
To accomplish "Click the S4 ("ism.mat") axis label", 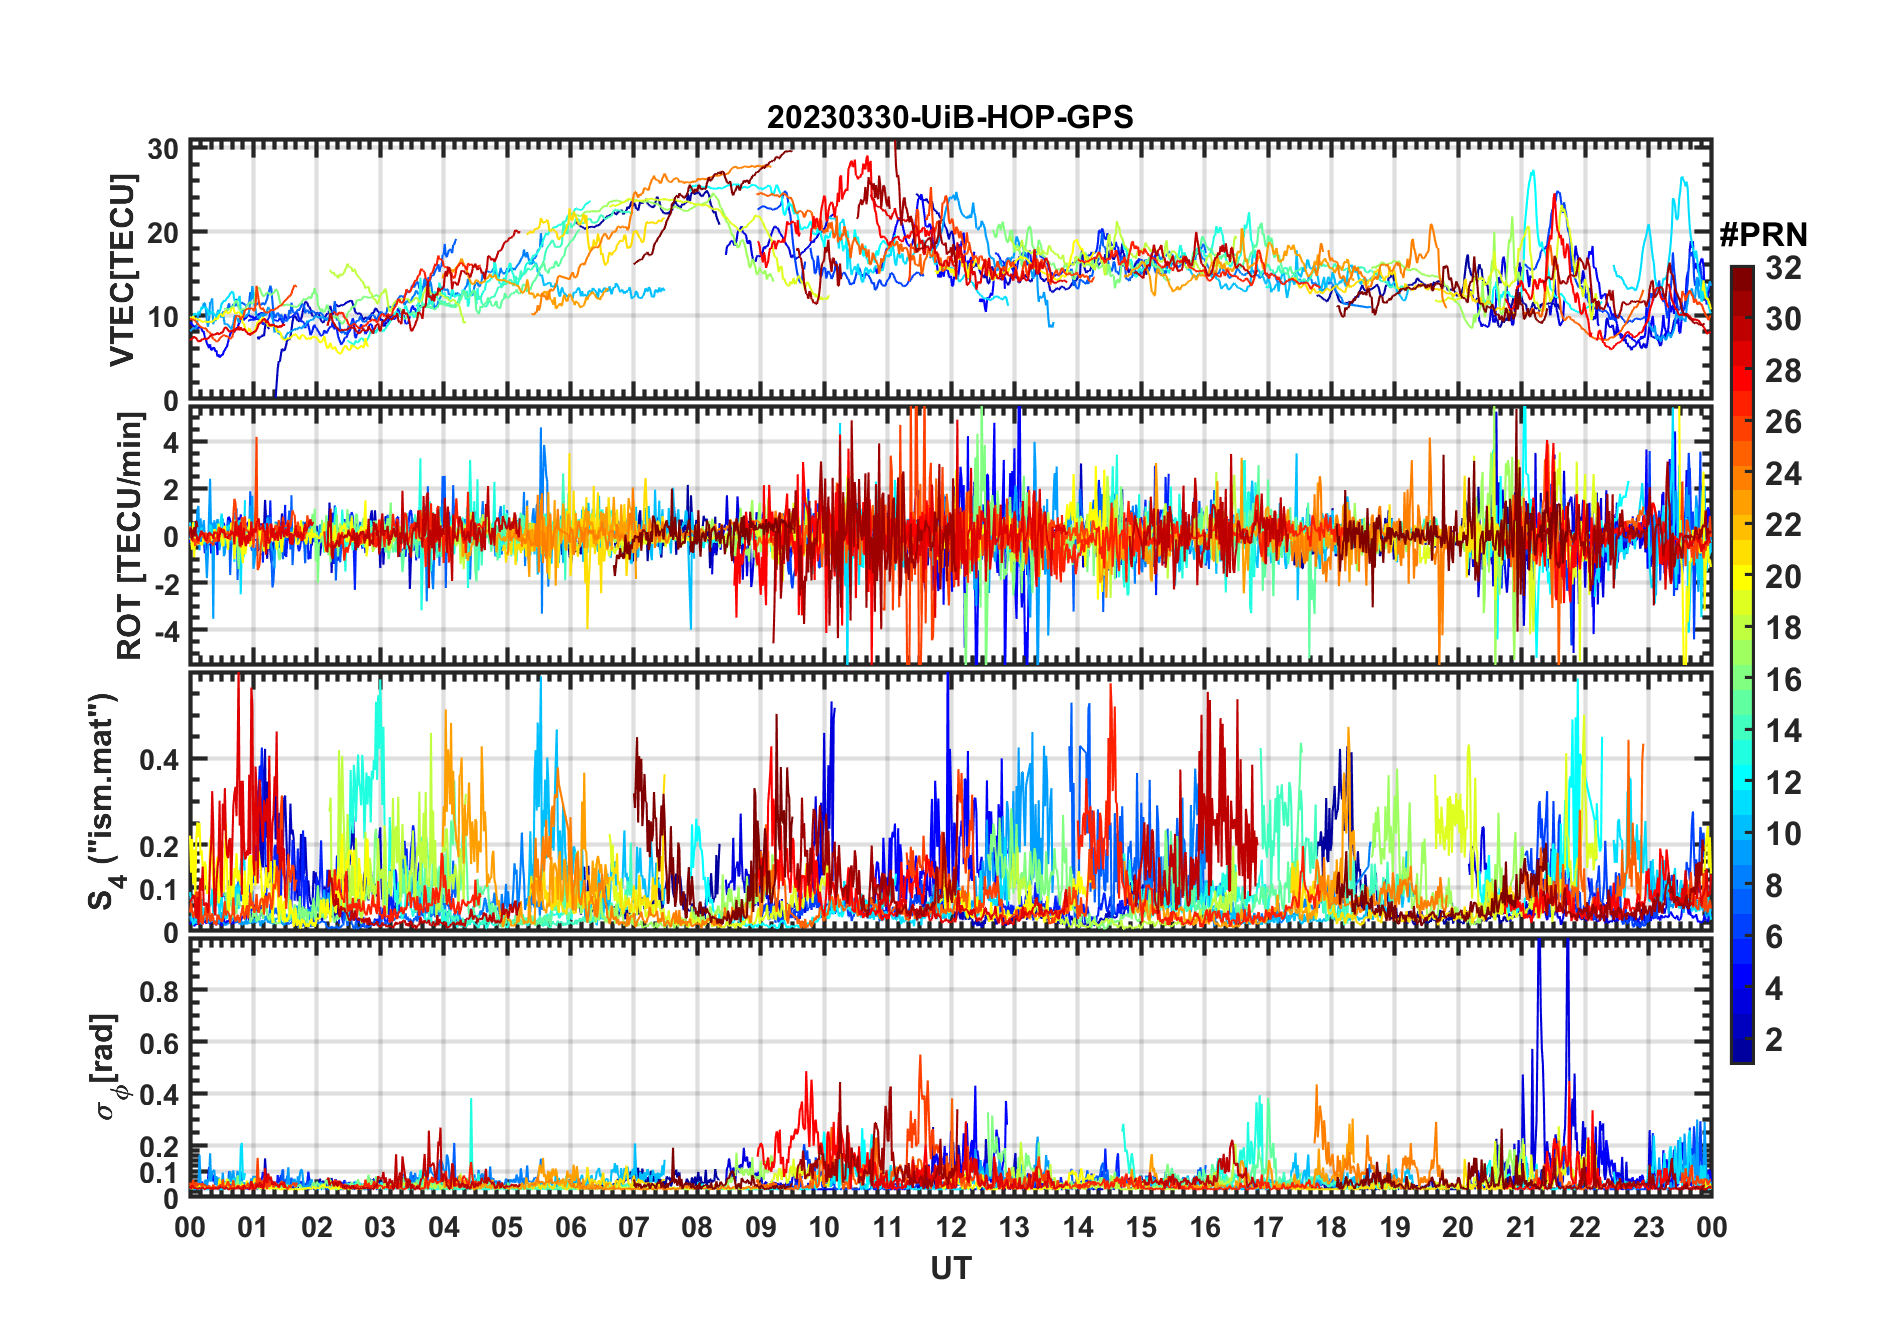I will click(x=105, y=801).
